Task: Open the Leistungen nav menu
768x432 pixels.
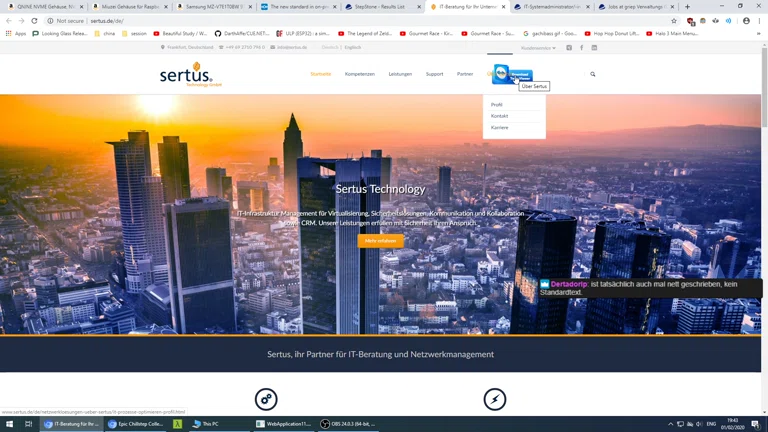Action: [x=400, y=74]
